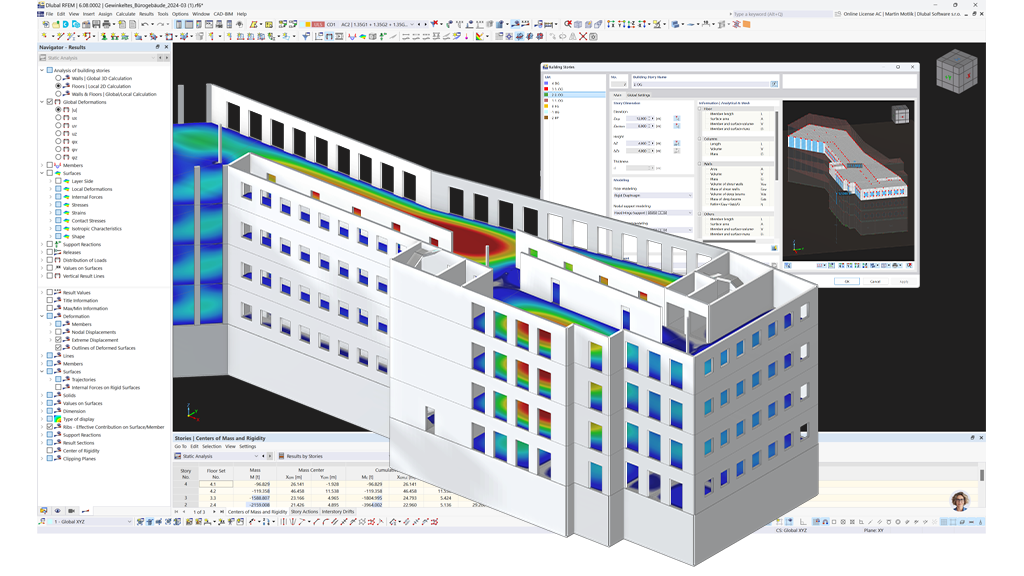Switch to the Global Settings tab in Building Stories
Screen dimensions: 1024x576
[x=637, y=95]
